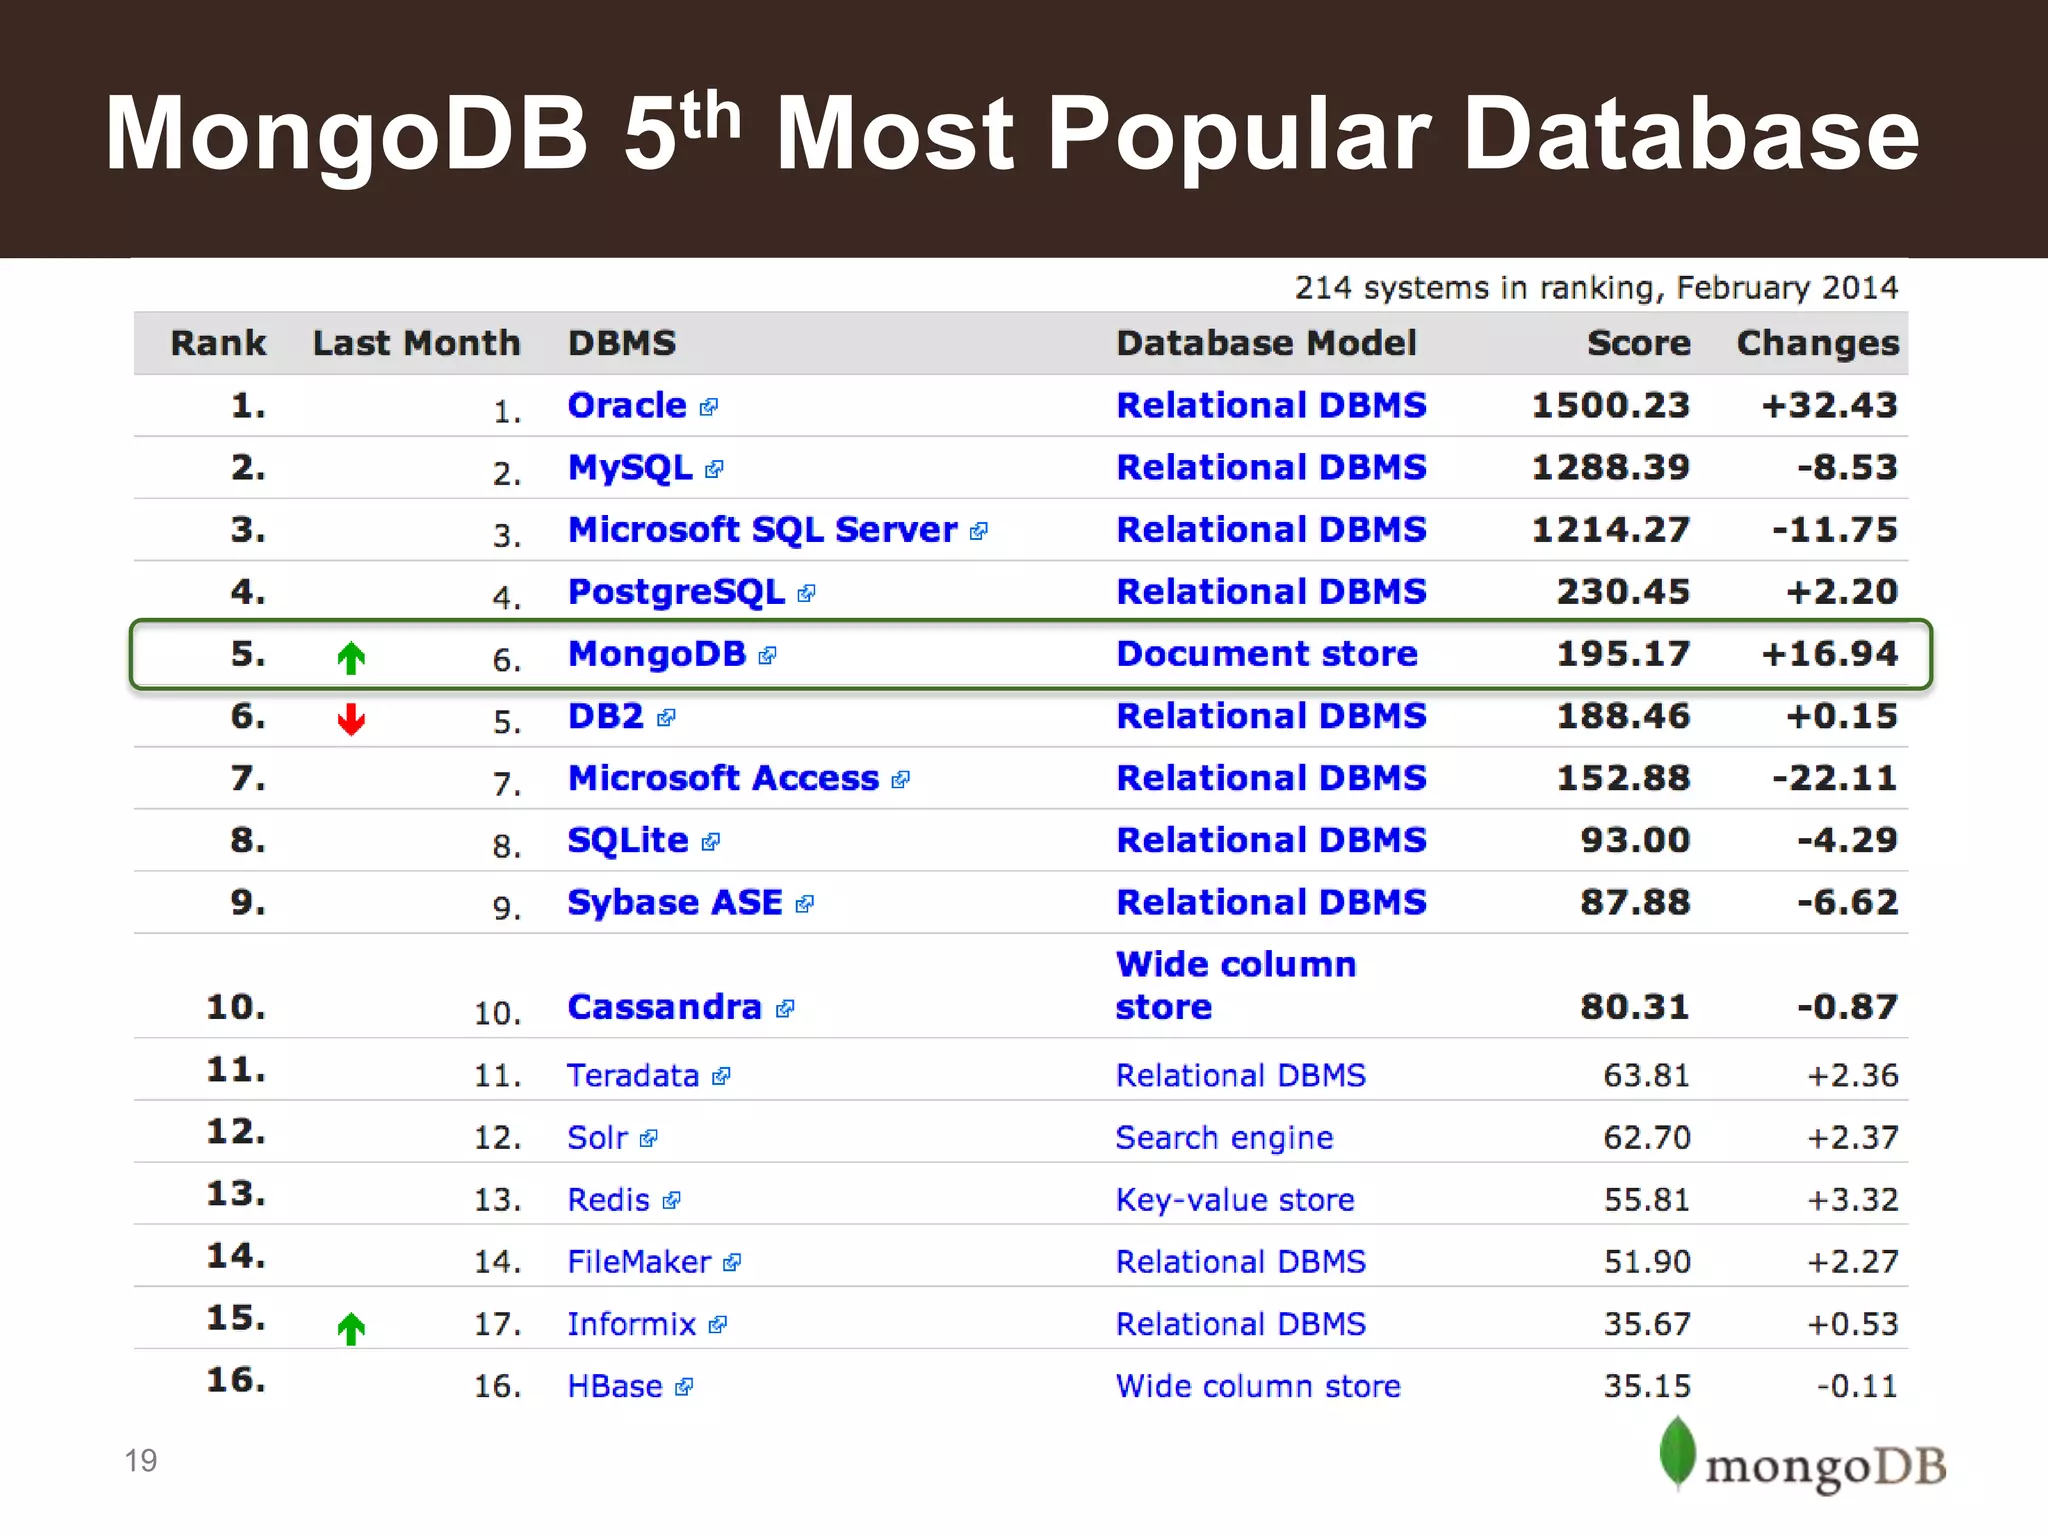Screen dimensions: 2048x1536
Task: Open the Informix link
Action: [x=631, y=1324]
